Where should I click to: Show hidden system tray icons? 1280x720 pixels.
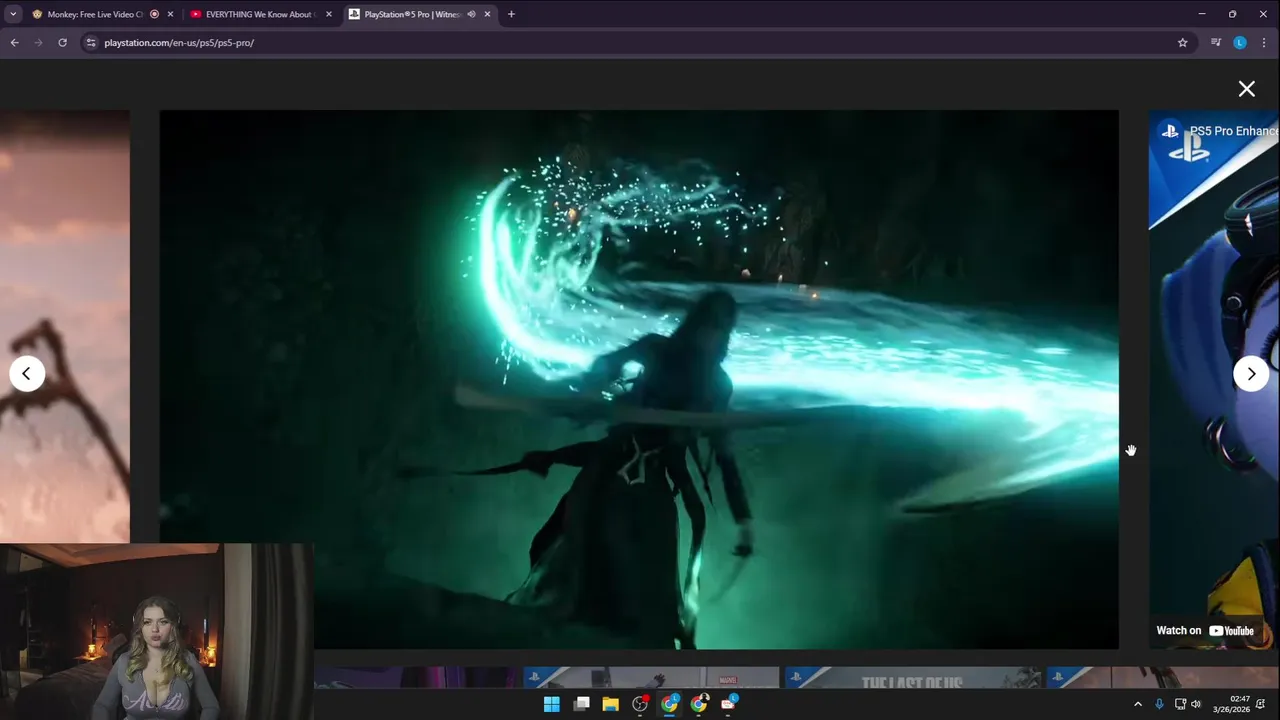pos(1137,704)
